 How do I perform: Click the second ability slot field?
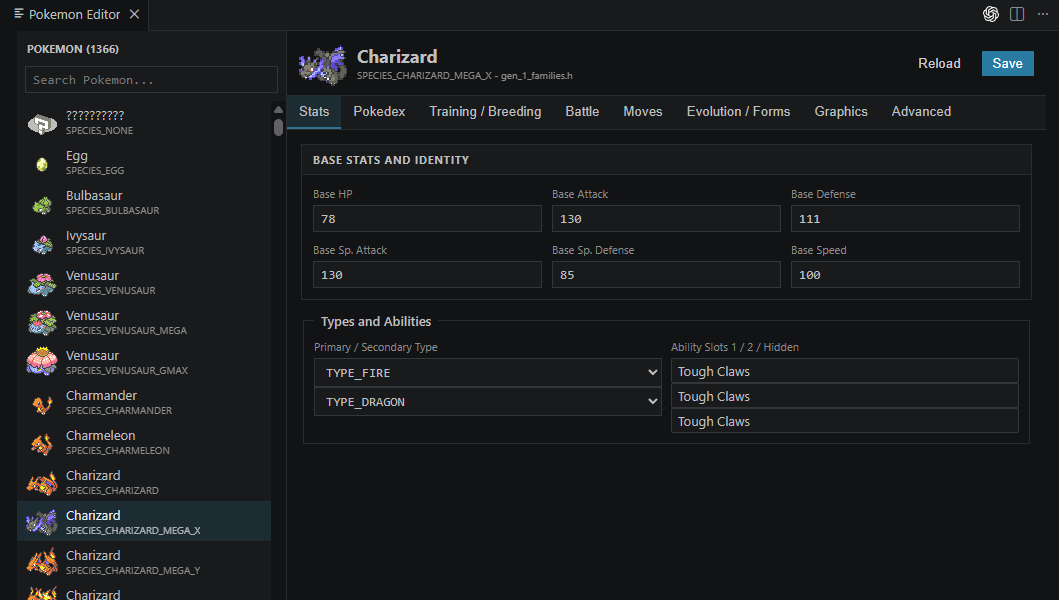point(844,396)
